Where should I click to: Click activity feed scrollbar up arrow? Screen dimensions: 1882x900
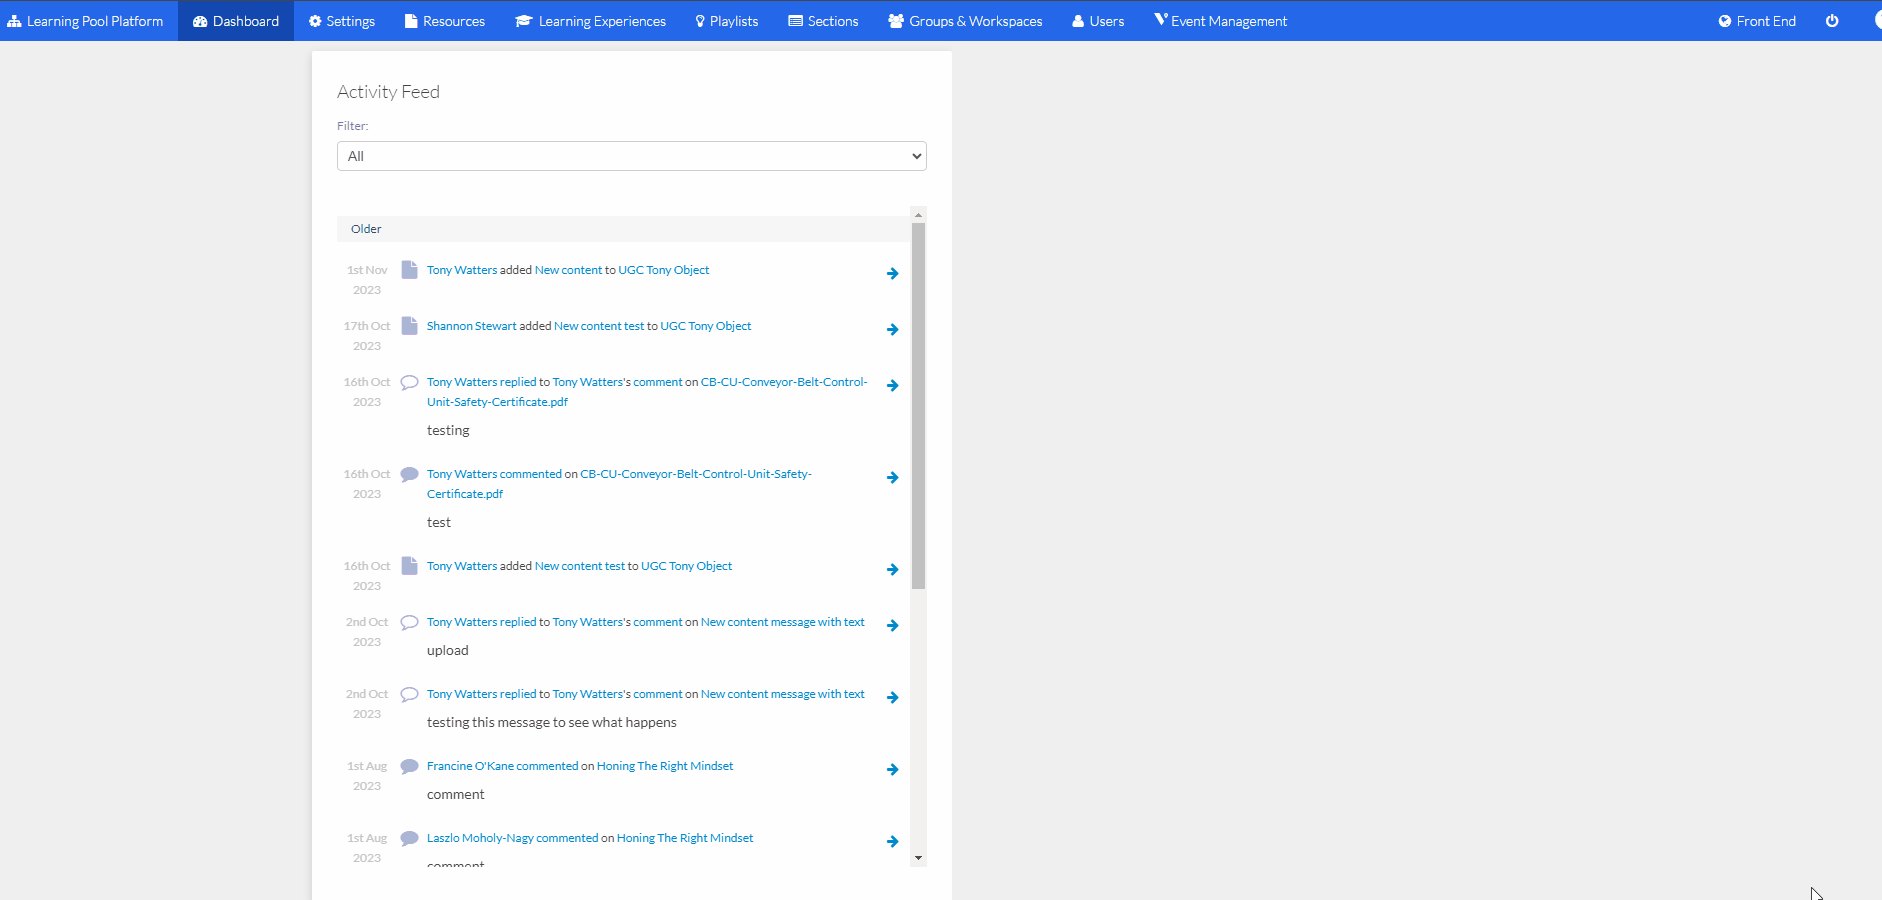(x=918, y=215)
